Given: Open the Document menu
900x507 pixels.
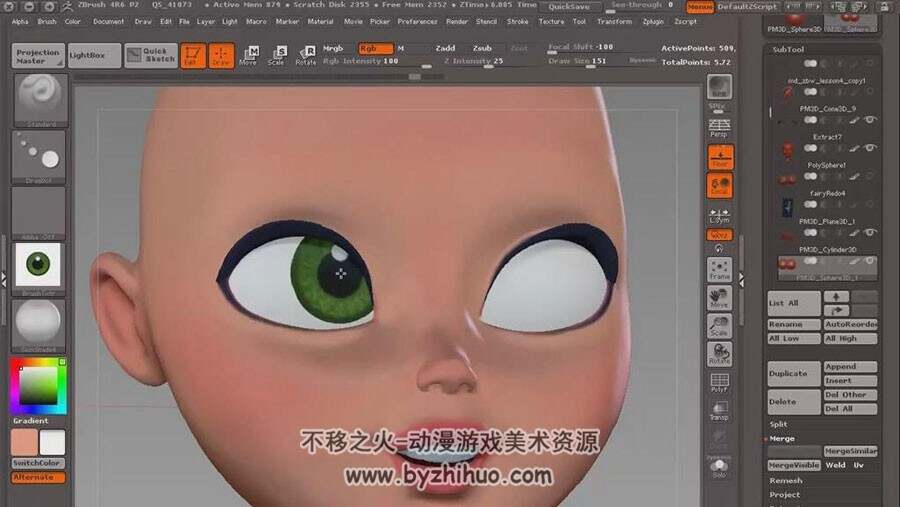Looking at the screenshot, I should coord(108,22).
